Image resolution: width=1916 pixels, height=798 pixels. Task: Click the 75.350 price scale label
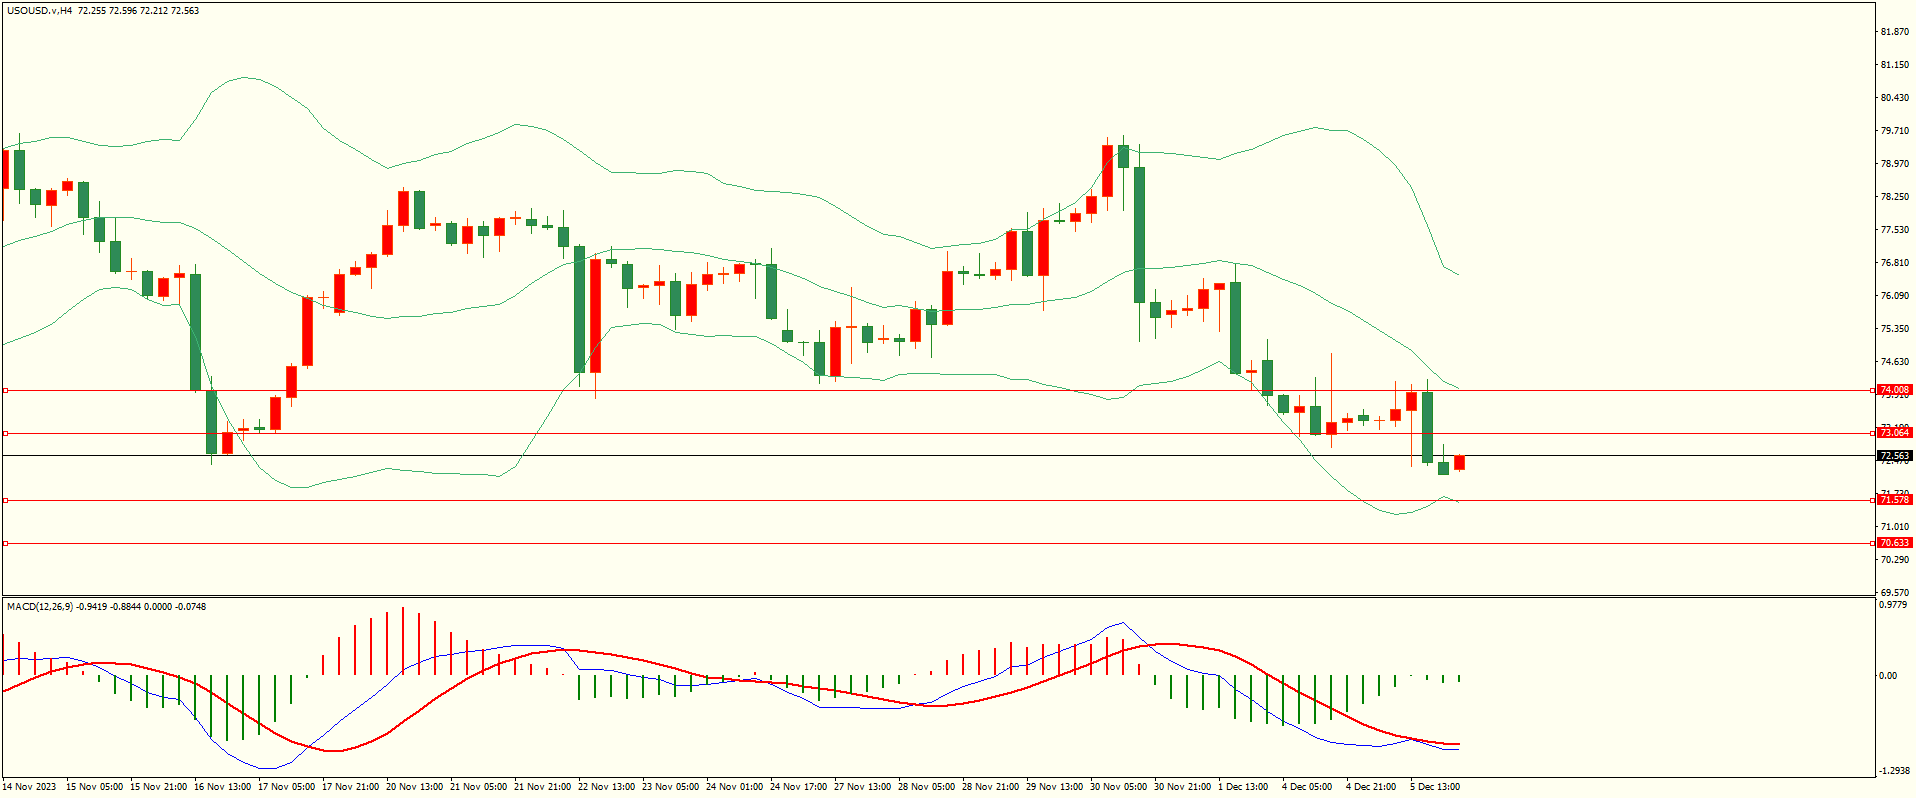point(1894,329)
